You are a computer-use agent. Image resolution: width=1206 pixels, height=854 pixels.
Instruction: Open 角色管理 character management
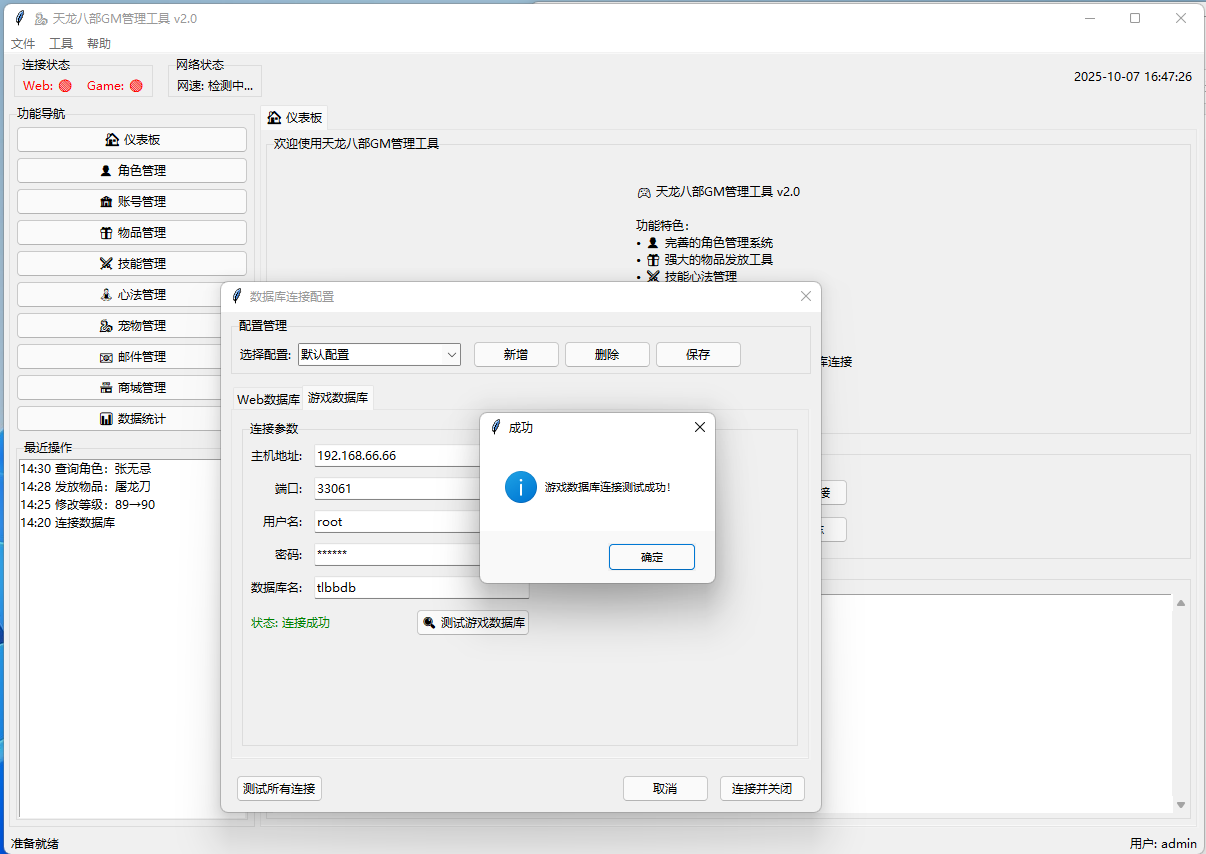pyautogui.click(x=132, y=171)
